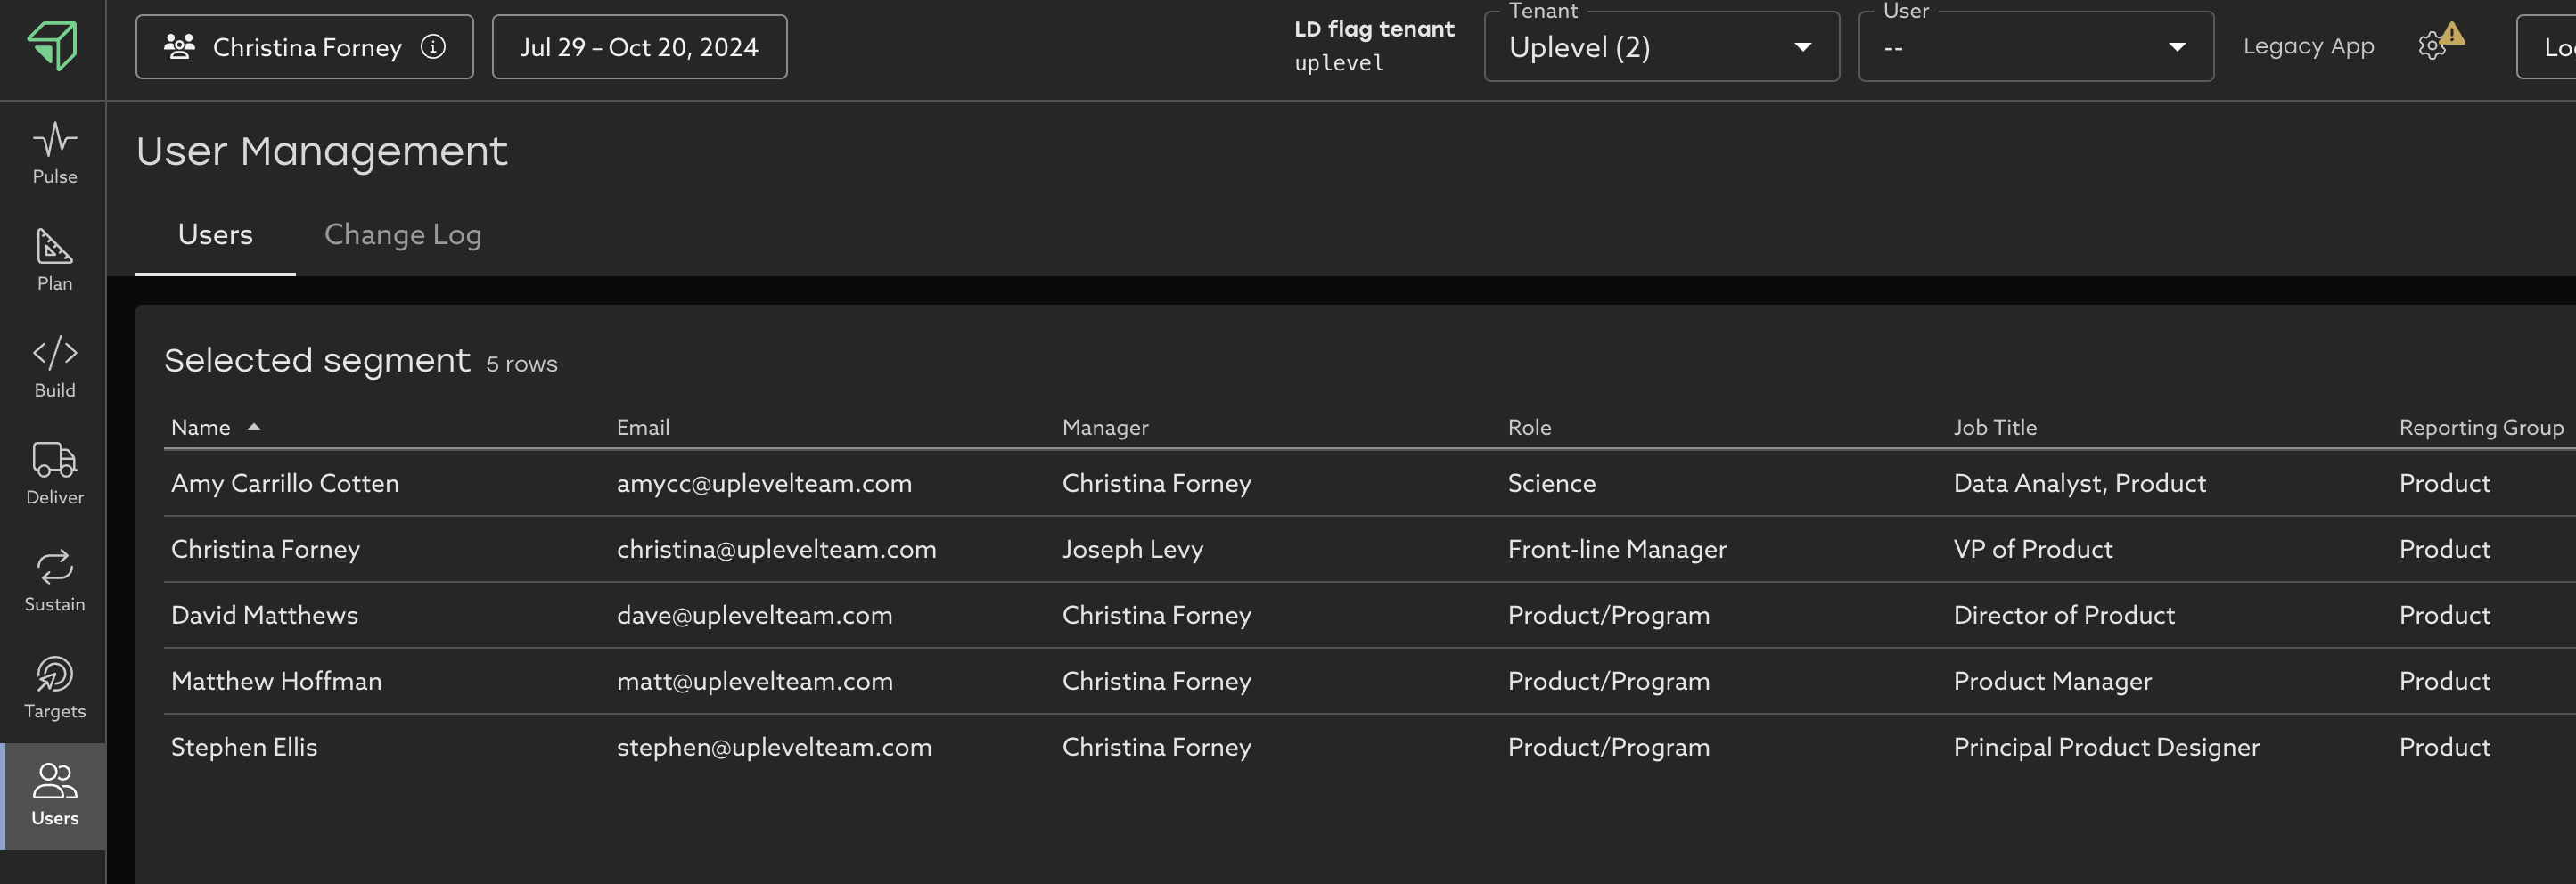Open the Jul 29 – Oct 20, 2024 date picker
The height and width of the screenshot is (884, 2576).
pyautogui.click(x=639, y=47)
